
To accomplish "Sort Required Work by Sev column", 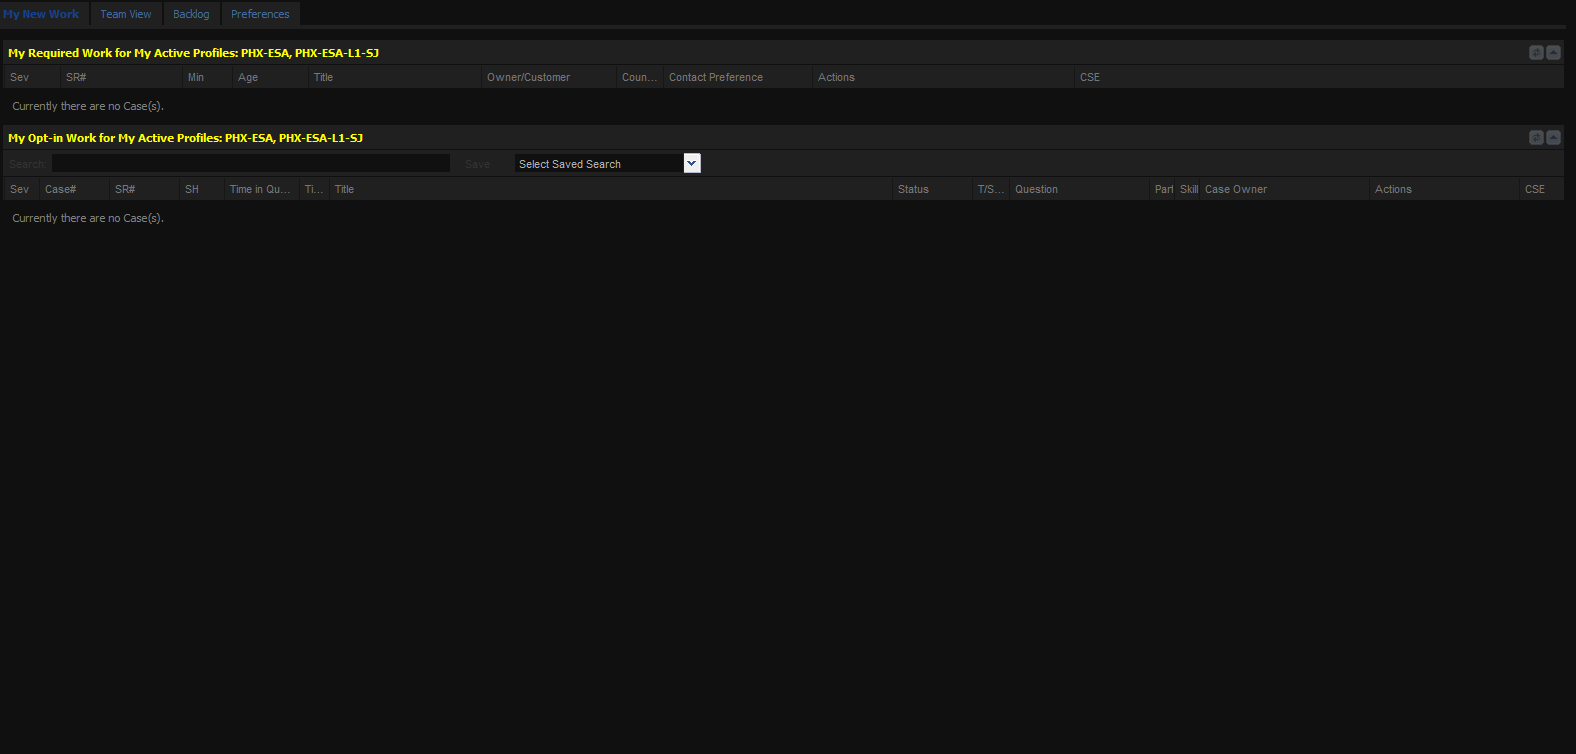I will pyautogui.click(x=32, y=77).
